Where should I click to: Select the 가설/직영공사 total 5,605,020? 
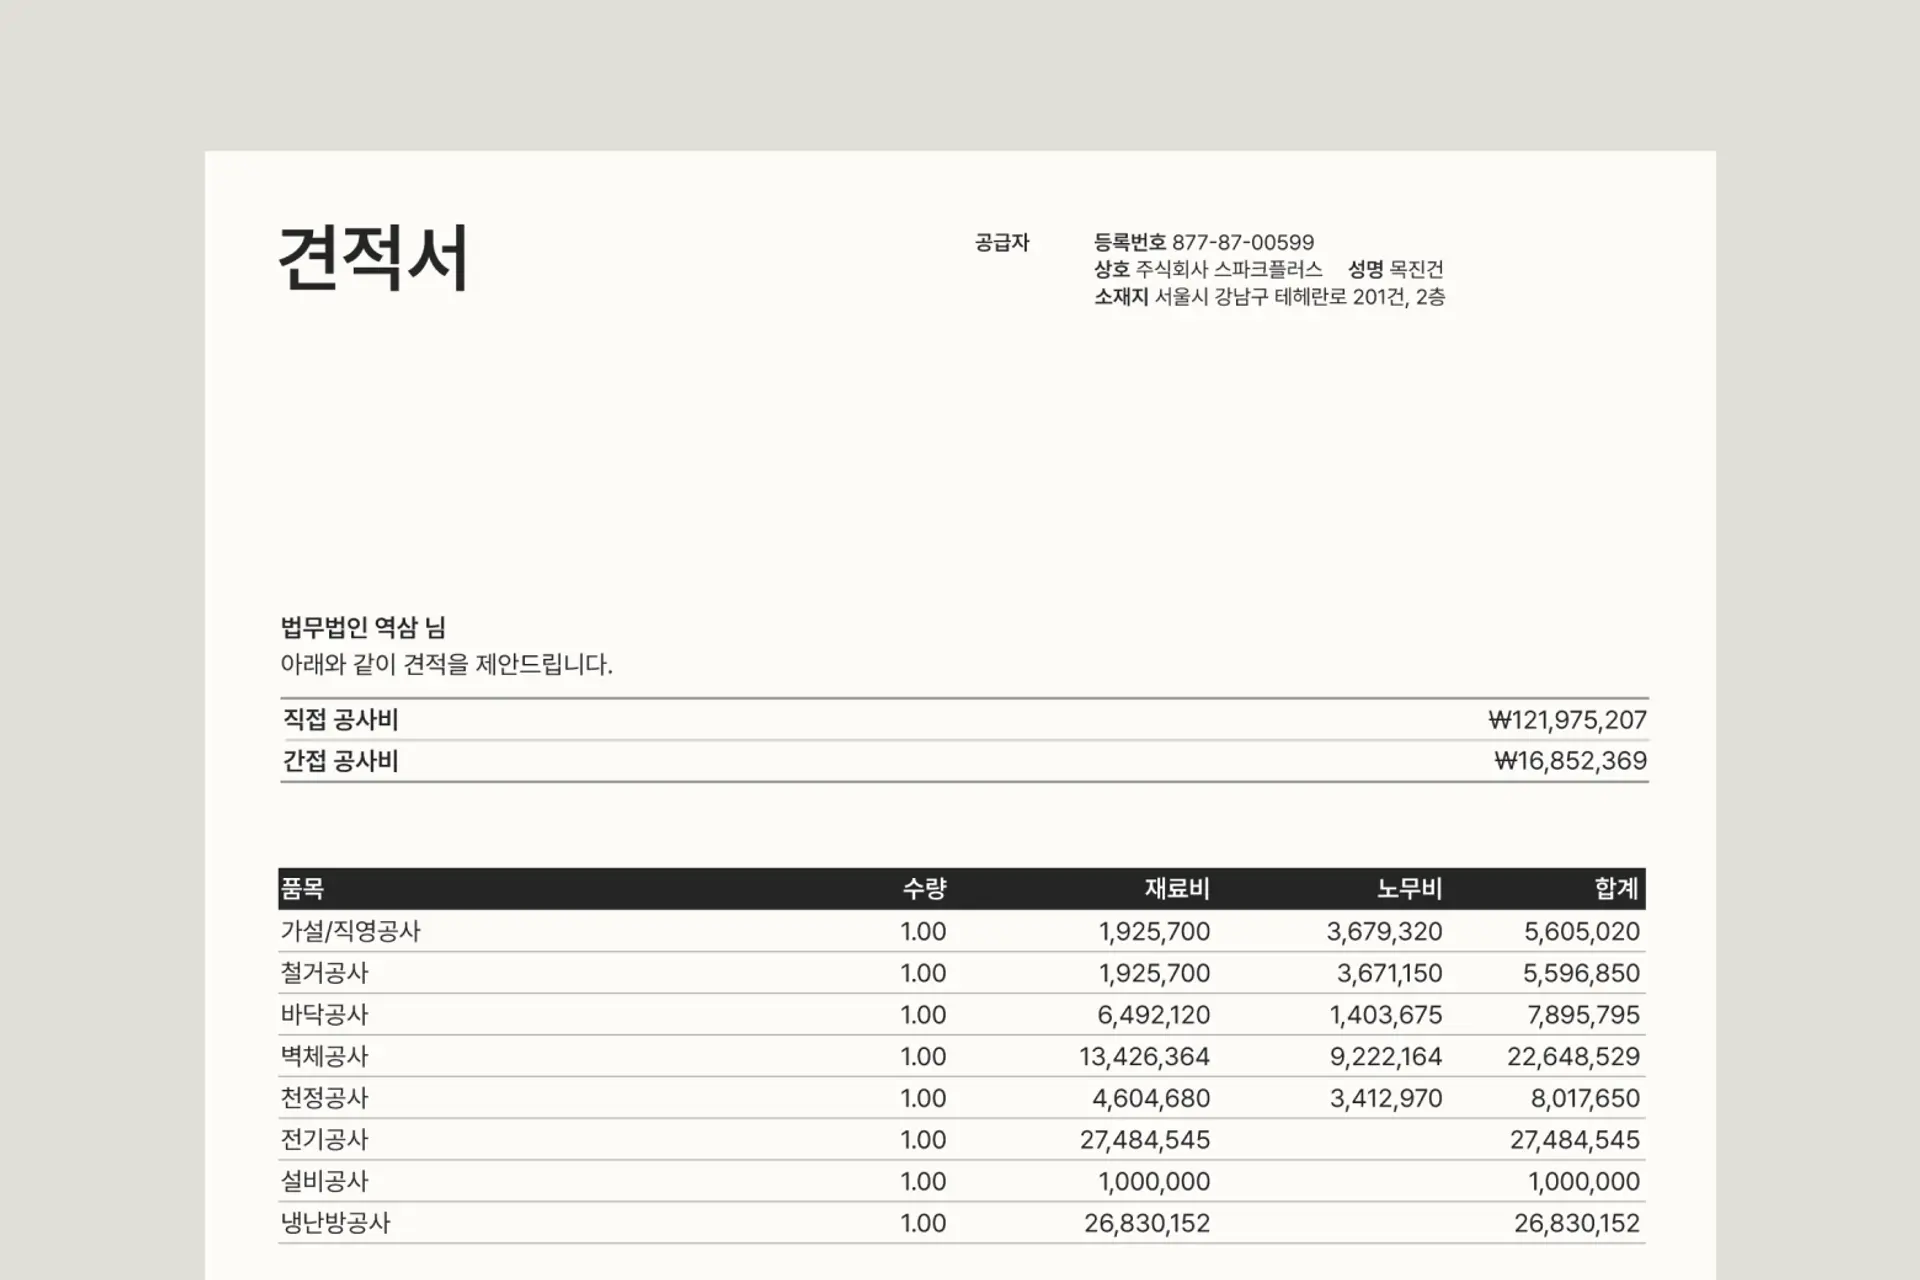[x=1582, y=932]
